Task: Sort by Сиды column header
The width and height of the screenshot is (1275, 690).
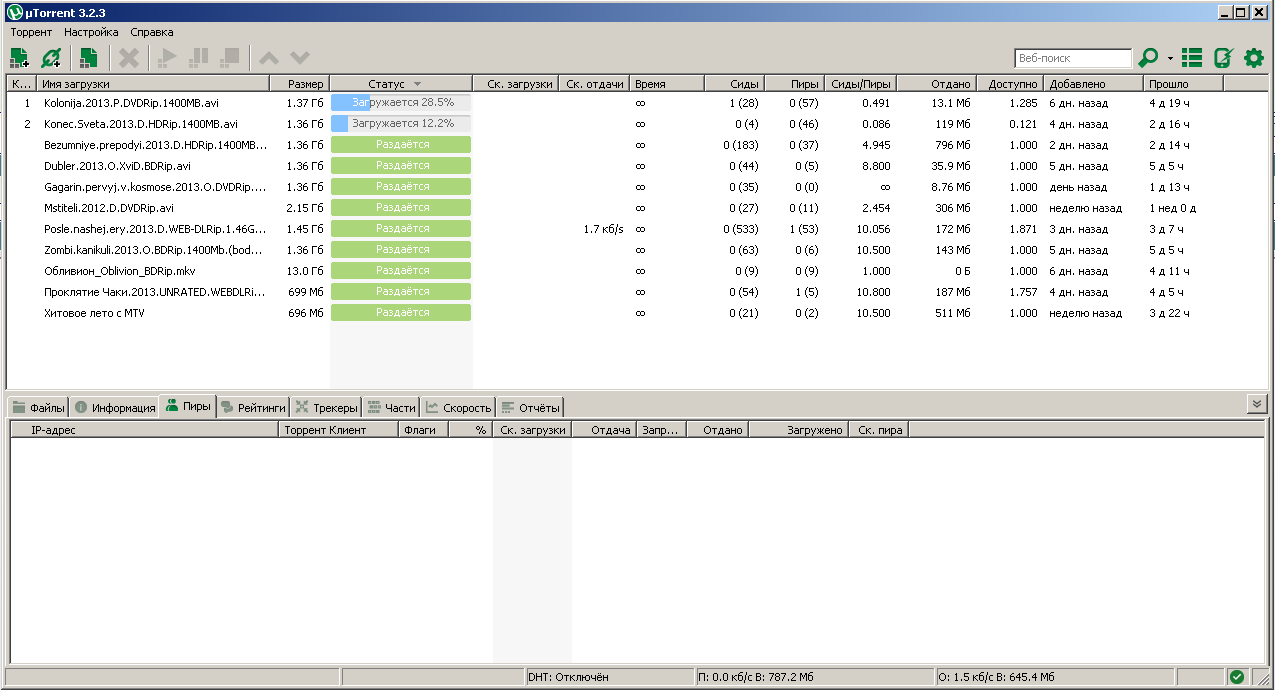Action: [734, 84]
